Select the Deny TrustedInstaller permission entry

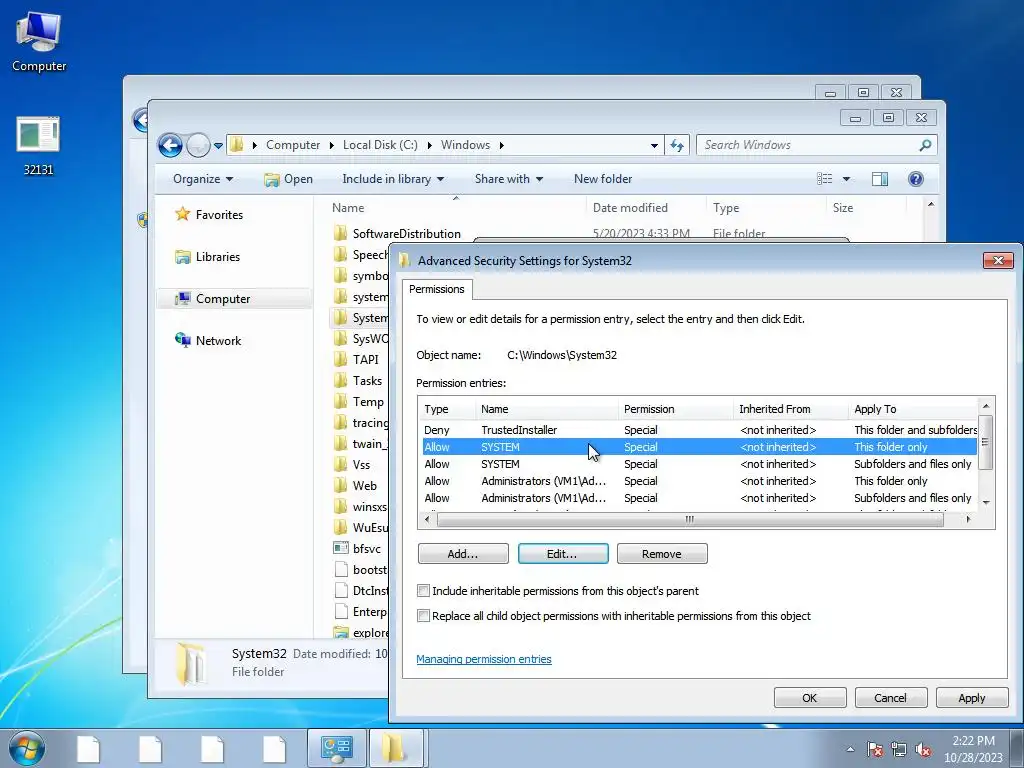[x=697, y=430]
